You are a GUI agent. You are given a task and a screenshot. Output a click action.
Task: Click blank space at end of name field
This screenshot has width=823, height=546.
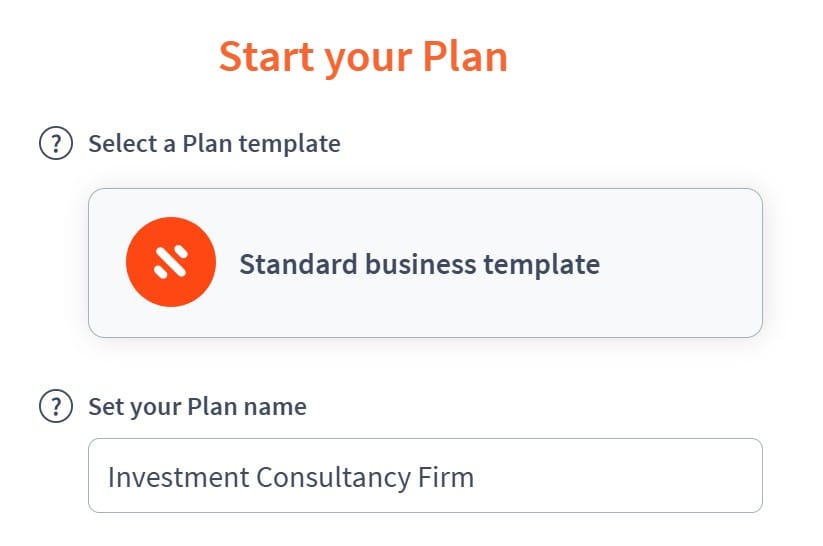pyautogui.click(x=619, y=476)
